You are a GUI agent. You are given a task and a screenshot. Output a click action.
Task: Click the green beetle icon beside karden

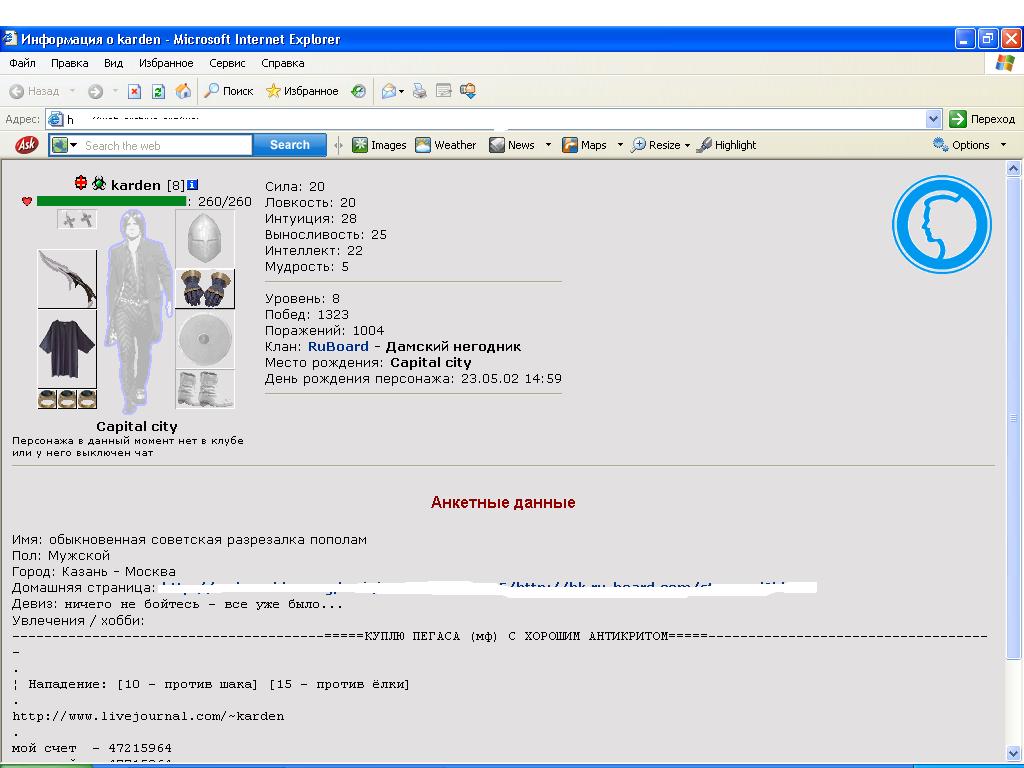point(99,184)
